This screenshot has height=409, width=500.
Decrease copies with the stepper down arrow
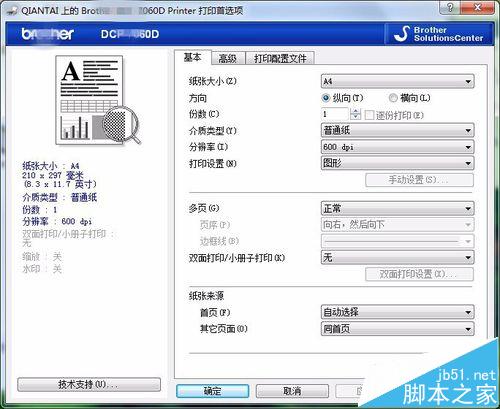click(356, 117)
